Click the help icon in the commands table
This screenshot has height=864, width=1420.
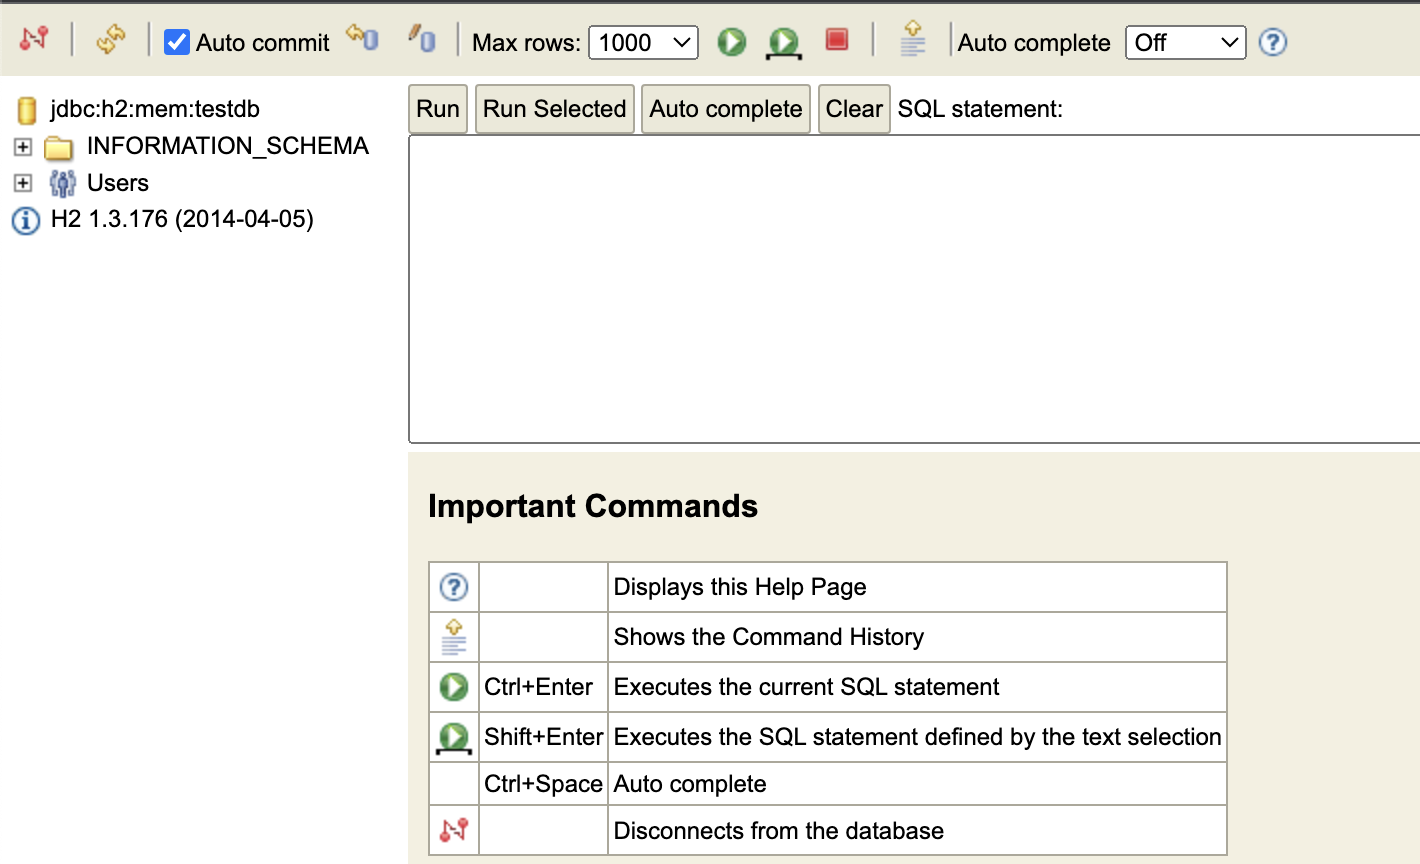pyautogui.click(x=454, y=587)
